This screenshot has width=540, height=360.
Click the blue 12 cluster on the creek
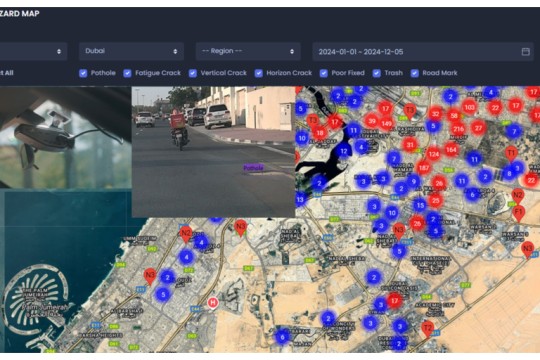344,151
